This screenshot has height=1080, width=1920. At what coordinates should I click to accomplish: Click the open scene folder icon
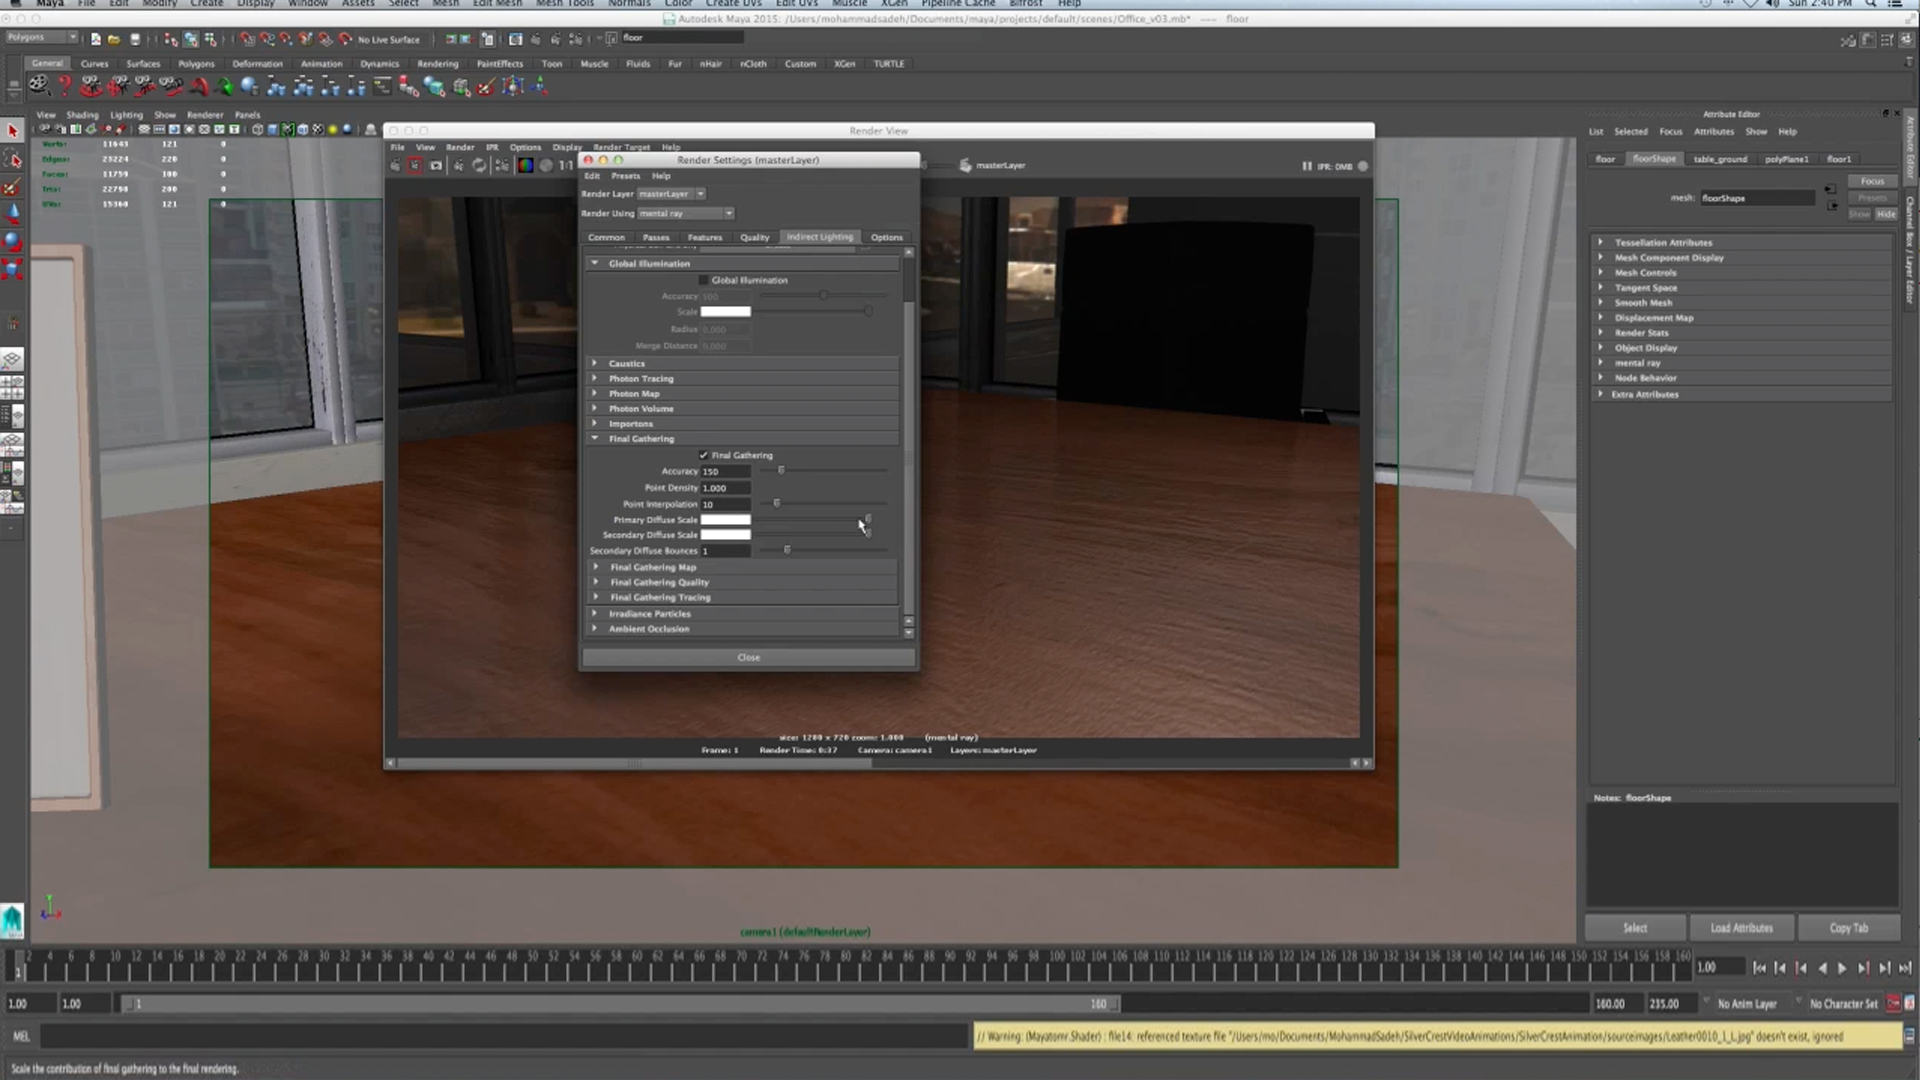[113, 38]
